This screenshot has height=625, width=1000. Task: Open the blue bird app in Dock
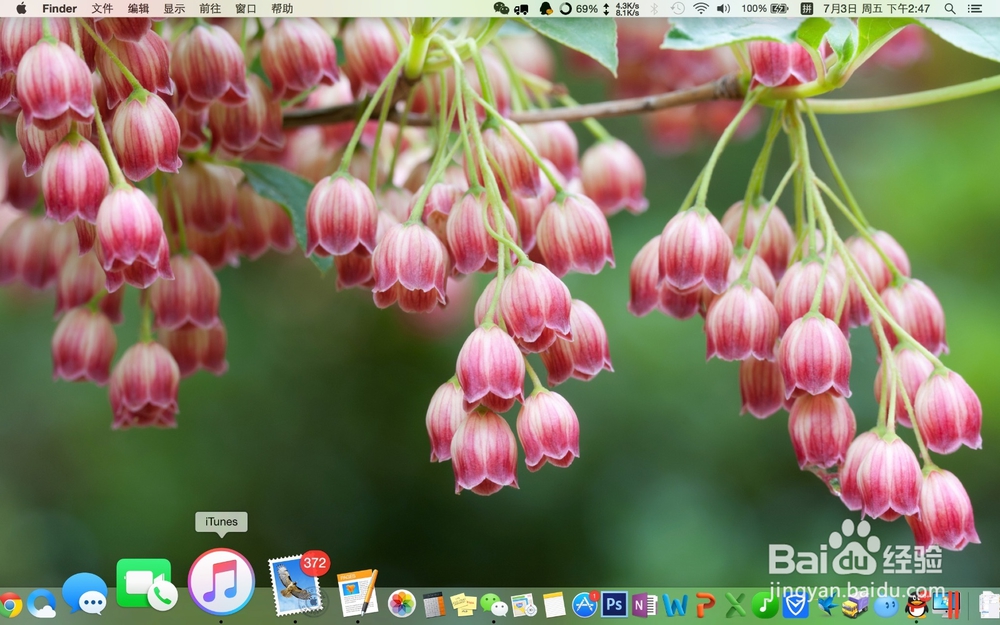(x=827, y=605)
